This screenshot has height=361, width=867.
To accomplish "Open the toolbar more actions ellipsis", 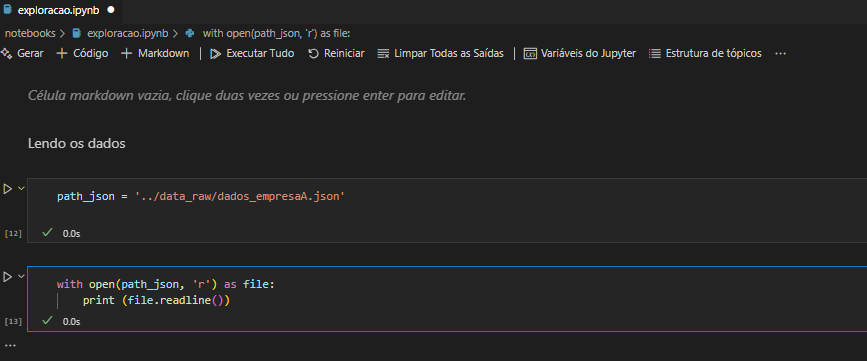I will [780, 54].
